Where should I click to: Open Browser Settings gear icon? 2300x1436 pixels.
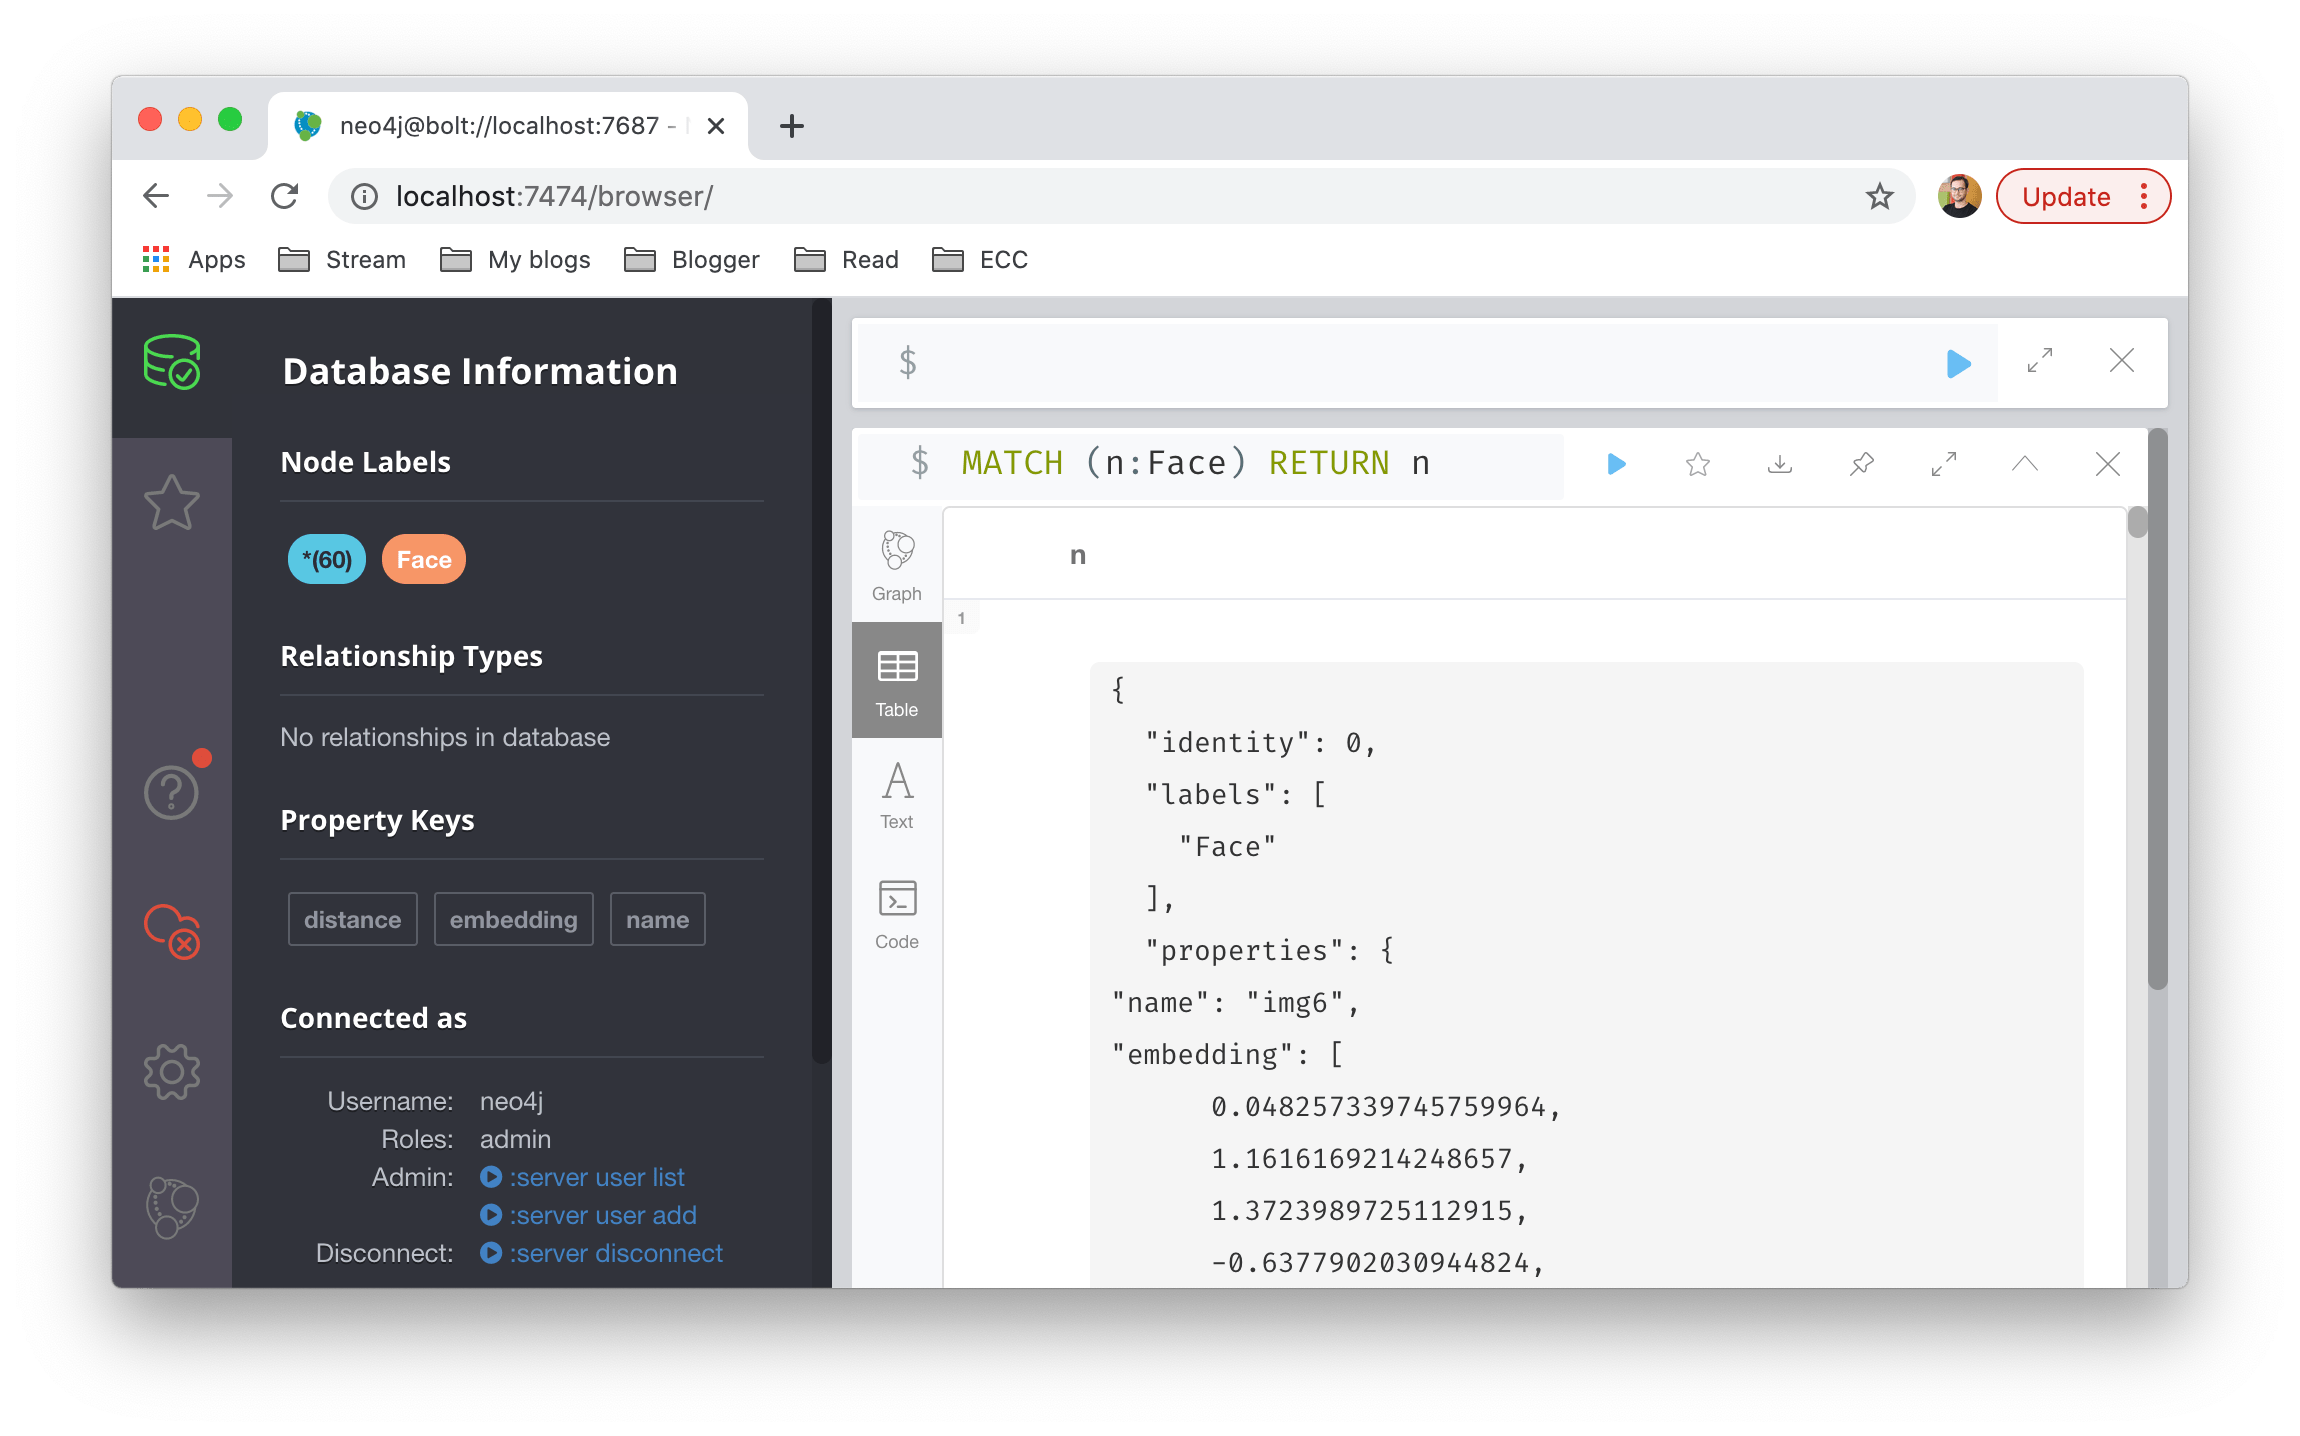172,1072
